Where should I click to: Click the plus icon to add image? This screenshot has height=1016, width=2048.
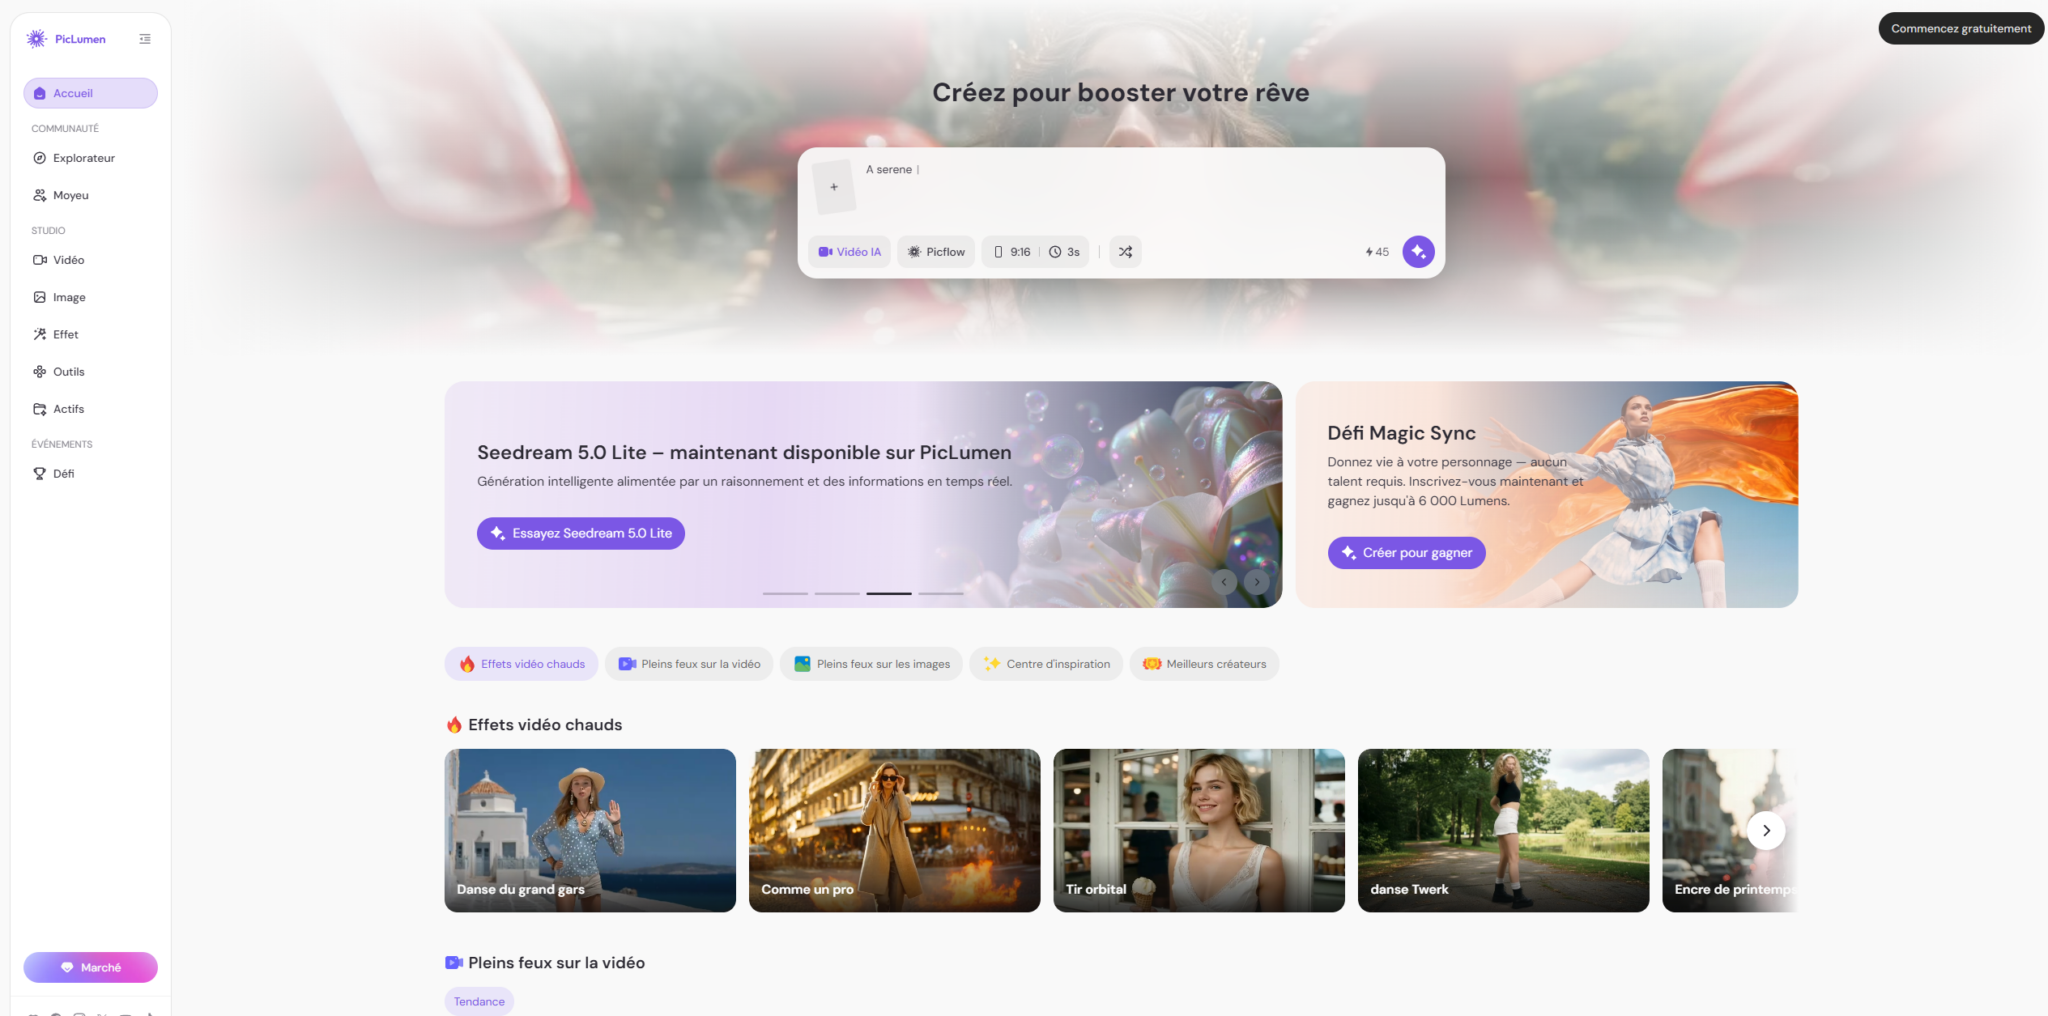point(834,187)
